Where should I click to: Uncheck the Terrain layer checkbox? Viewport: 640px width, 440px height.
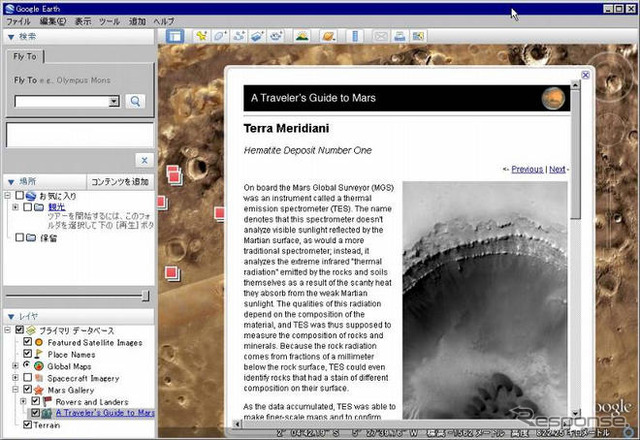[x=27, y=424]
